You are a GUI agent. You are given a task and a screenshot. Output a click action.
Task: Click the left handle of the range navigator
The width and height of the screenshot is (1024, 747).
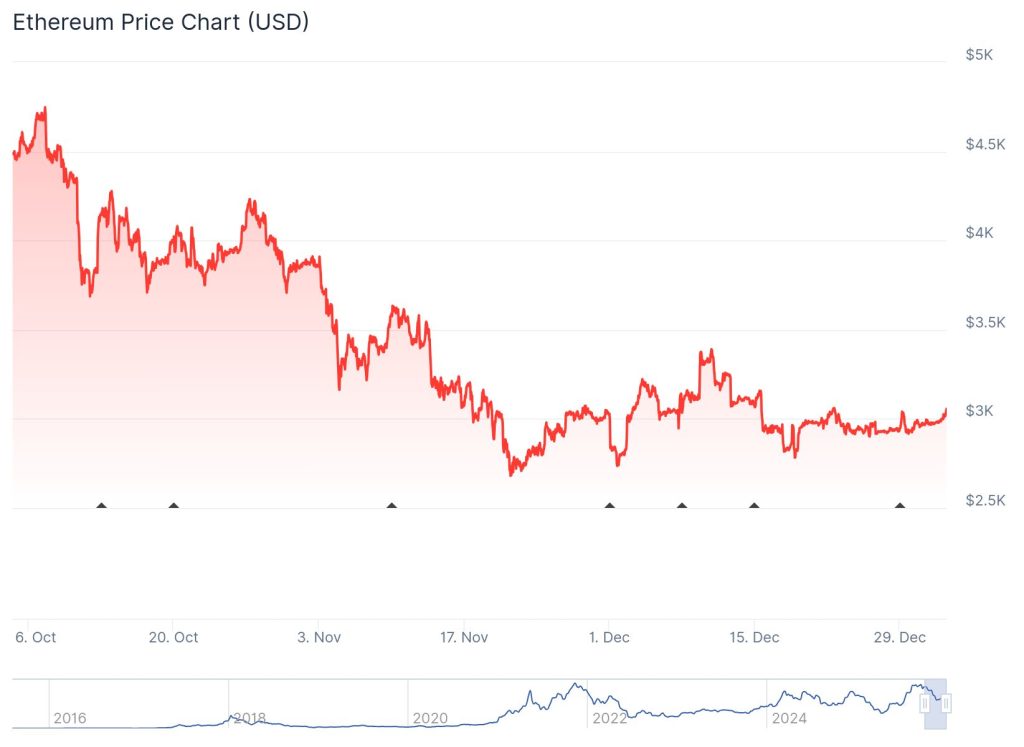925,704
